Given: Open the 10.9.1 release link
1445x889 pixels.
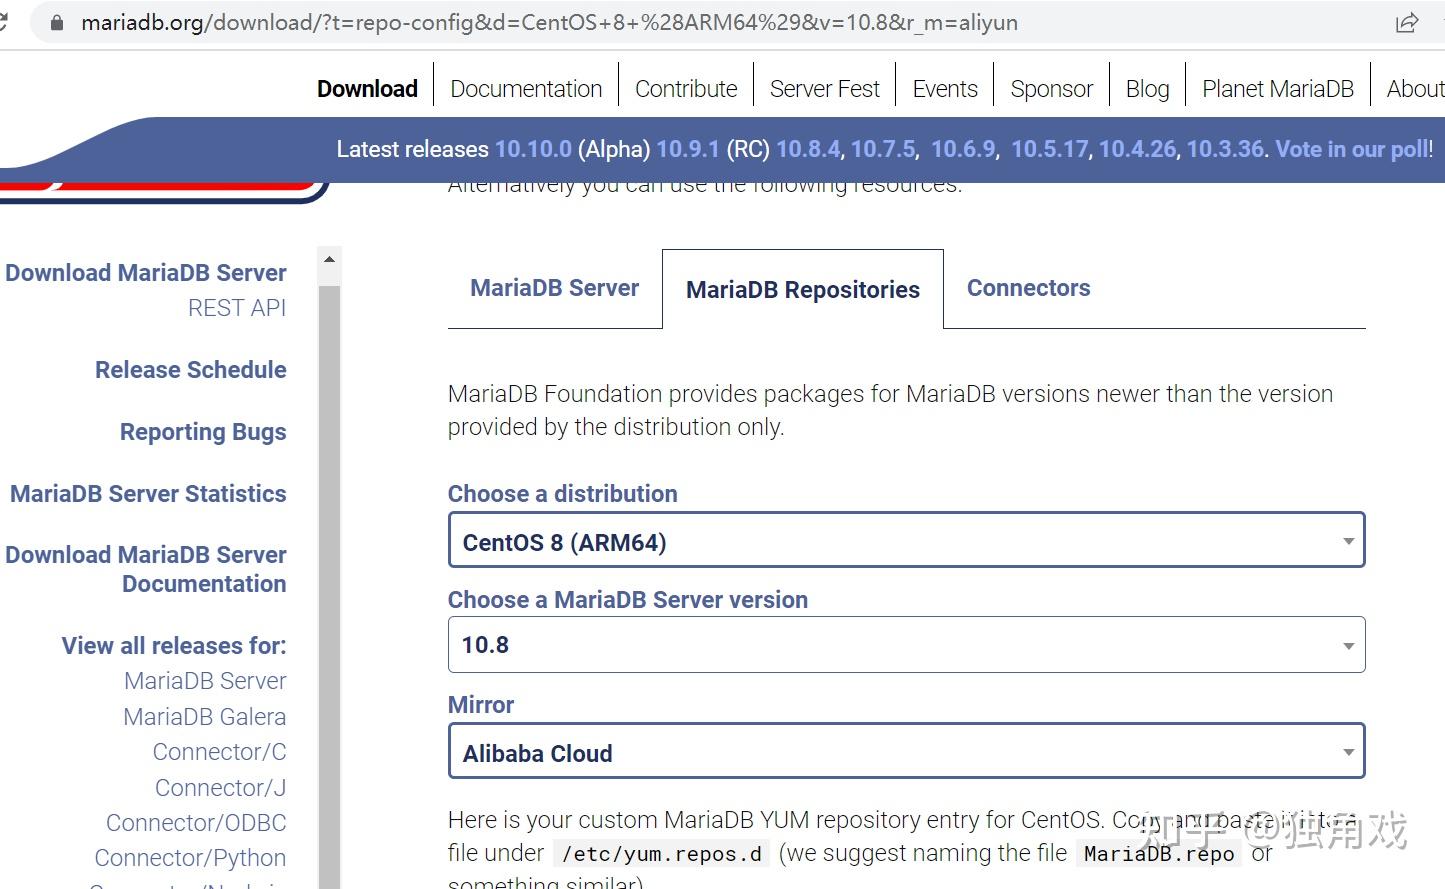Looking at the screenshot, I should coord(687,149).
